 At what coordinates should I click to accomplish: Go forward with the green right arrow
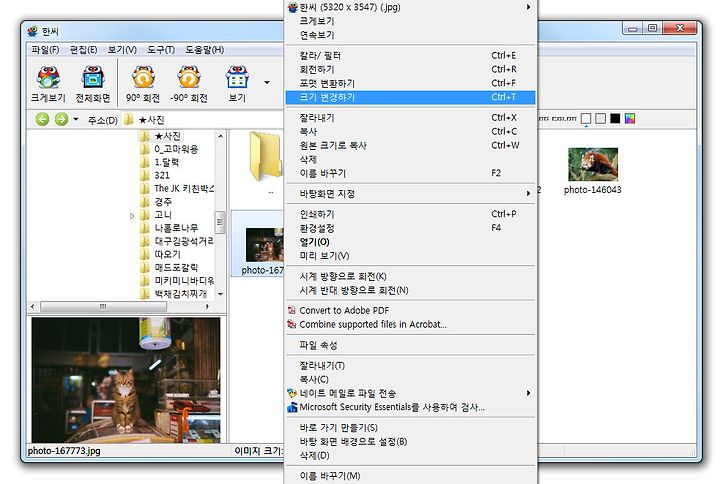point(61,119)
